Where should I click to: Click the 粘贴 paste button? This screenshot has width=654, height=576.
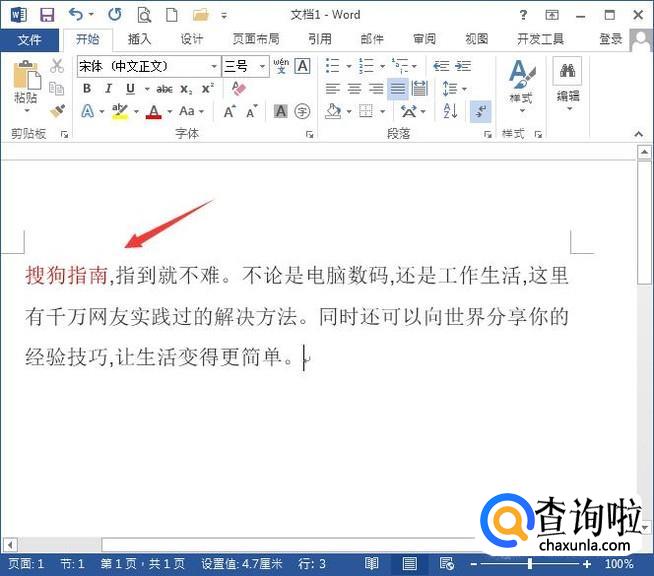click(26, 85)
